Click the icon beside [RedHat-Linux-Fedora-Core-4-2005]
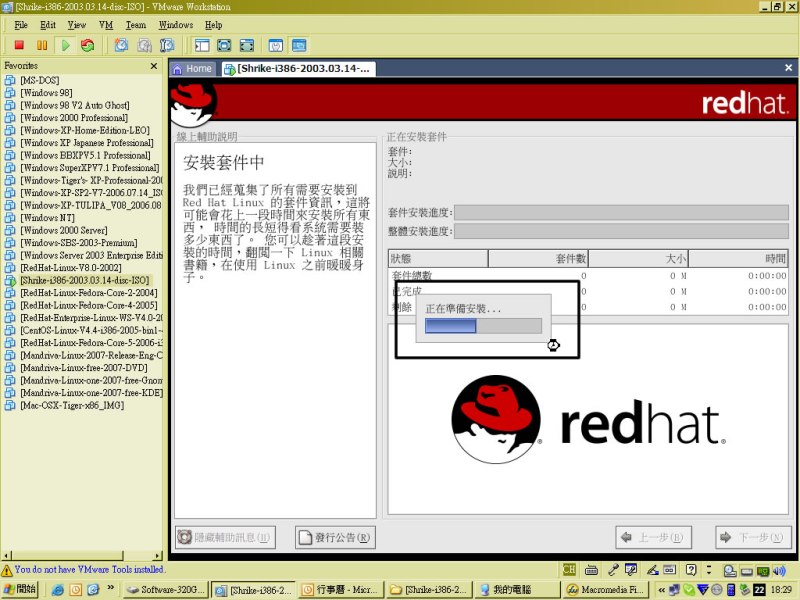This screenshot has width=800, height=600. [10, 305]
